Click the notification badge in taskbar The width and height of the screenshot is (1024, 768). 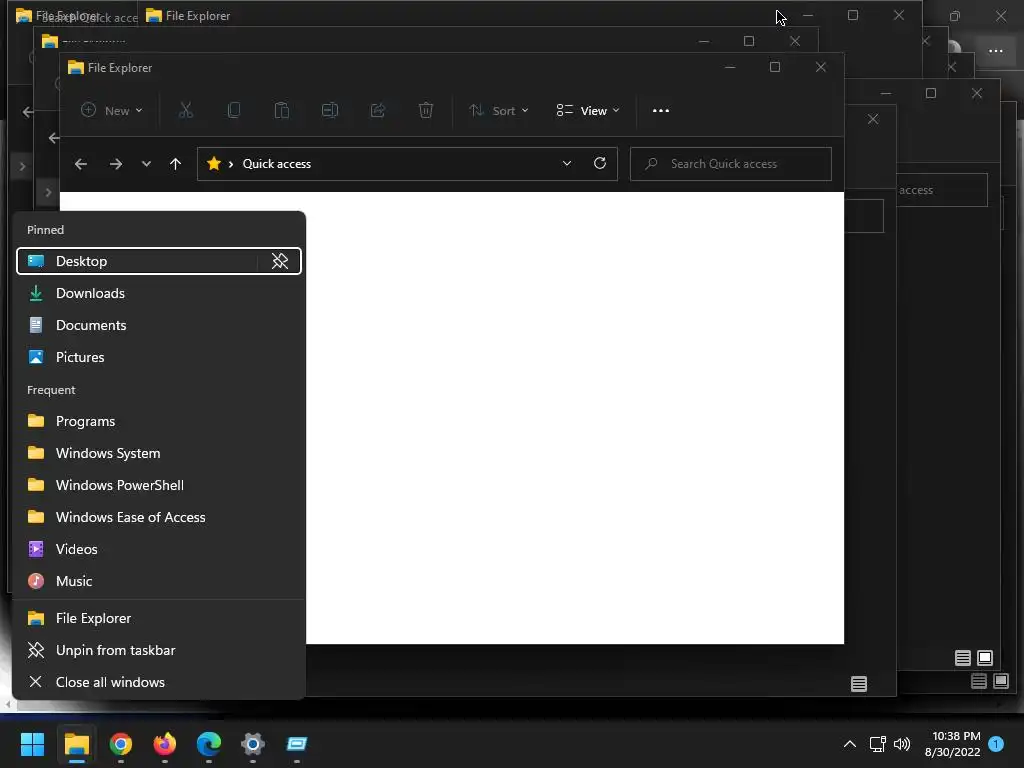(996, 743)
